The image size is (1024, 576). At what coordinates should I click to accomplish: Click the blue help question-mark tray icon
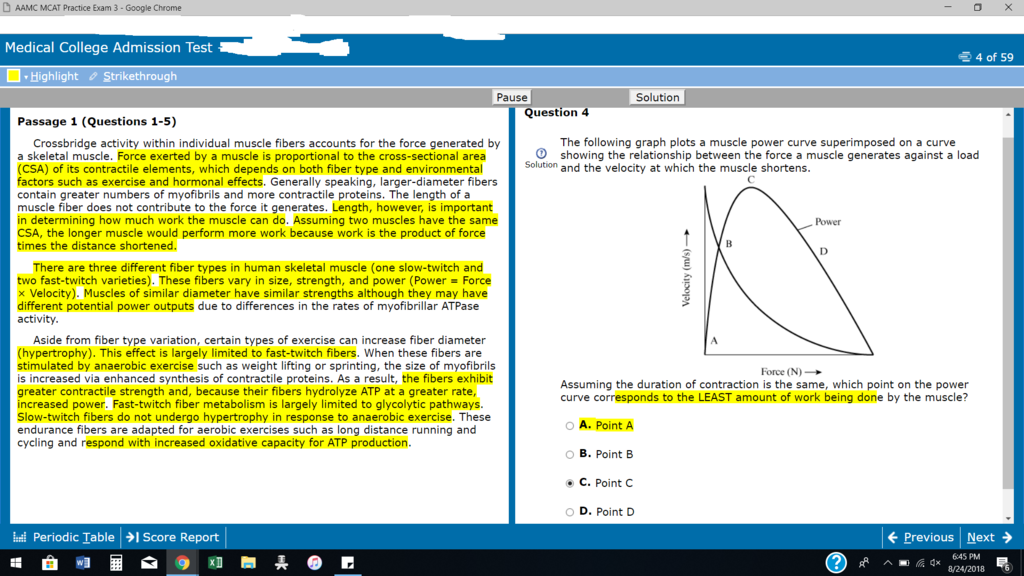[x=836, y=562]
